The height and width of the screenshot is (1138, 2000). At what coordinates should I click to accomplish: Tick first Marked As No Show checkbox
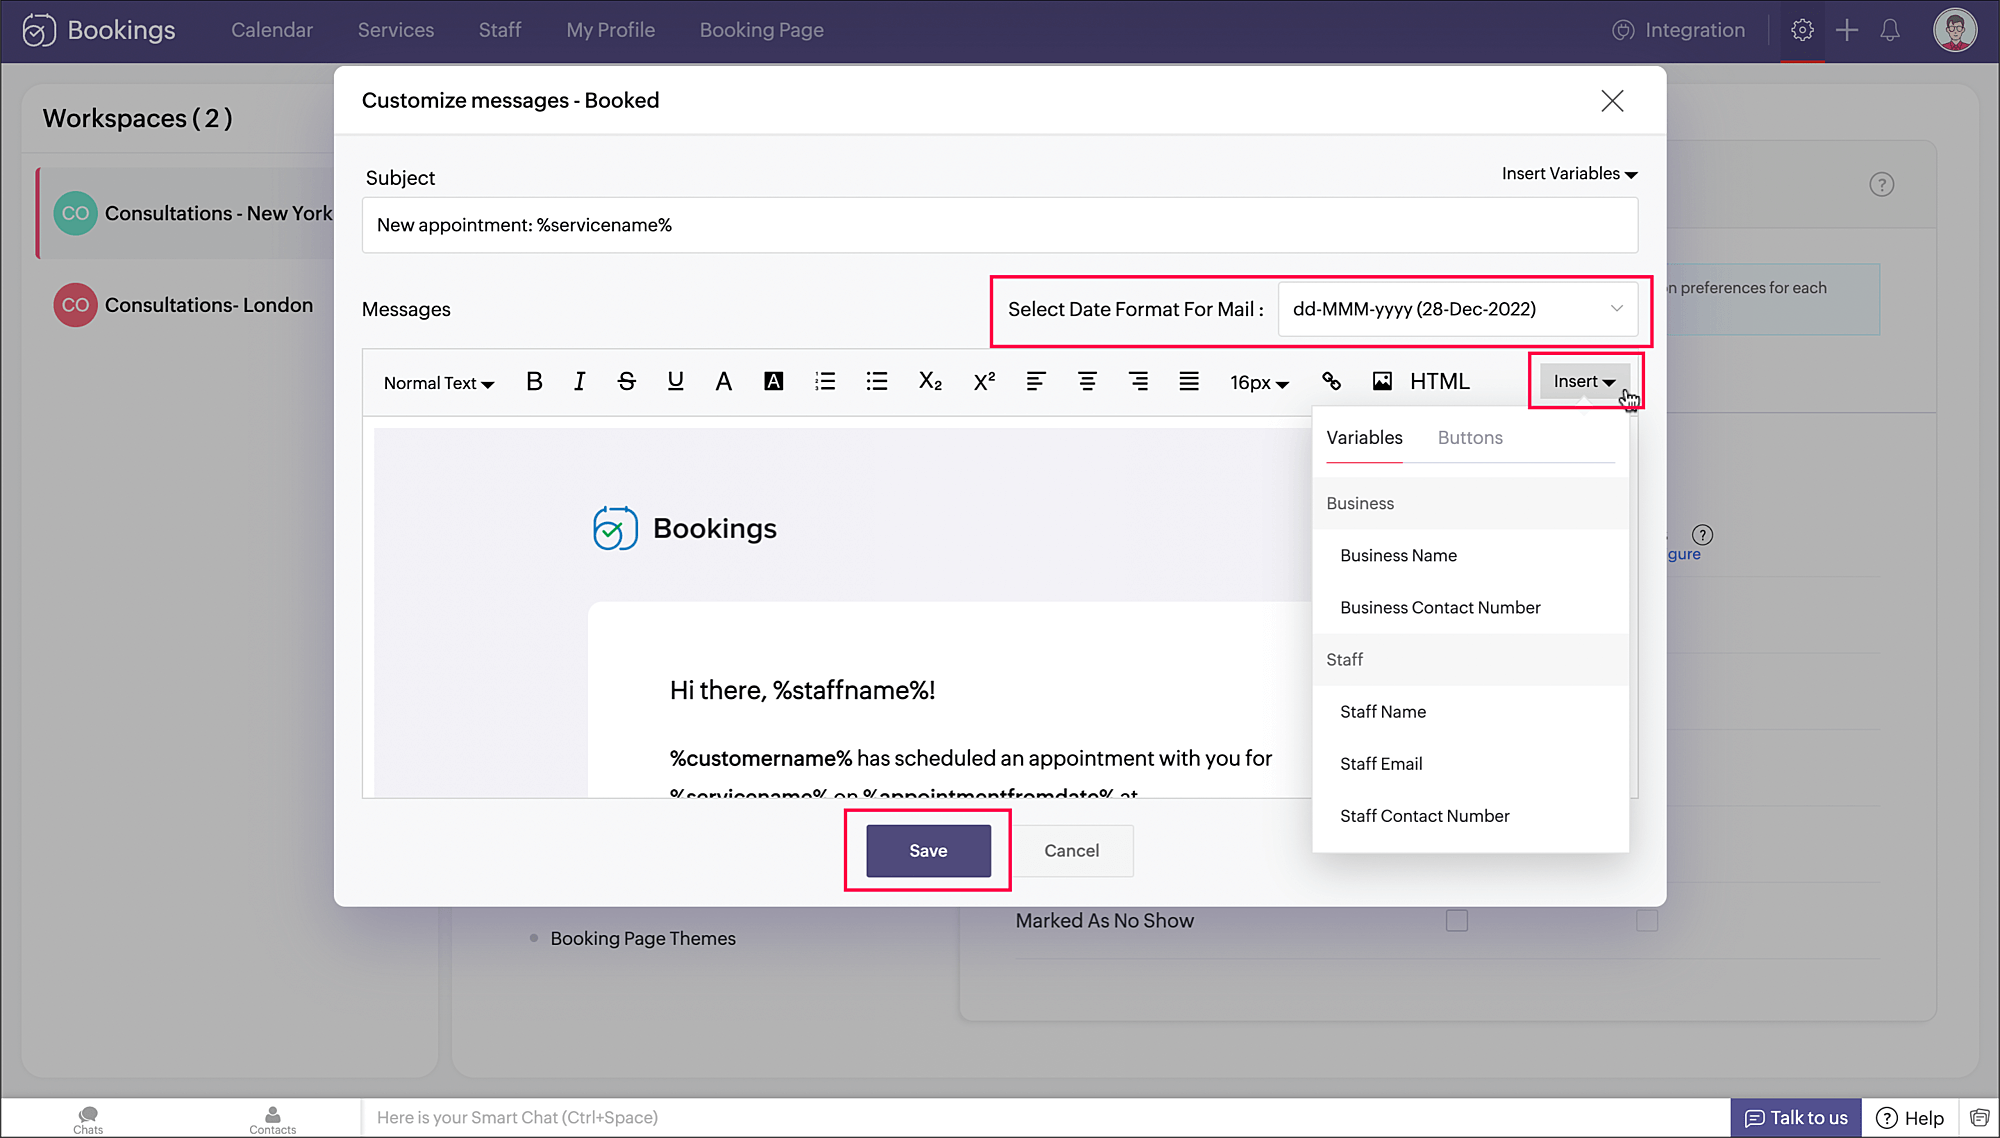[1457, 920]
